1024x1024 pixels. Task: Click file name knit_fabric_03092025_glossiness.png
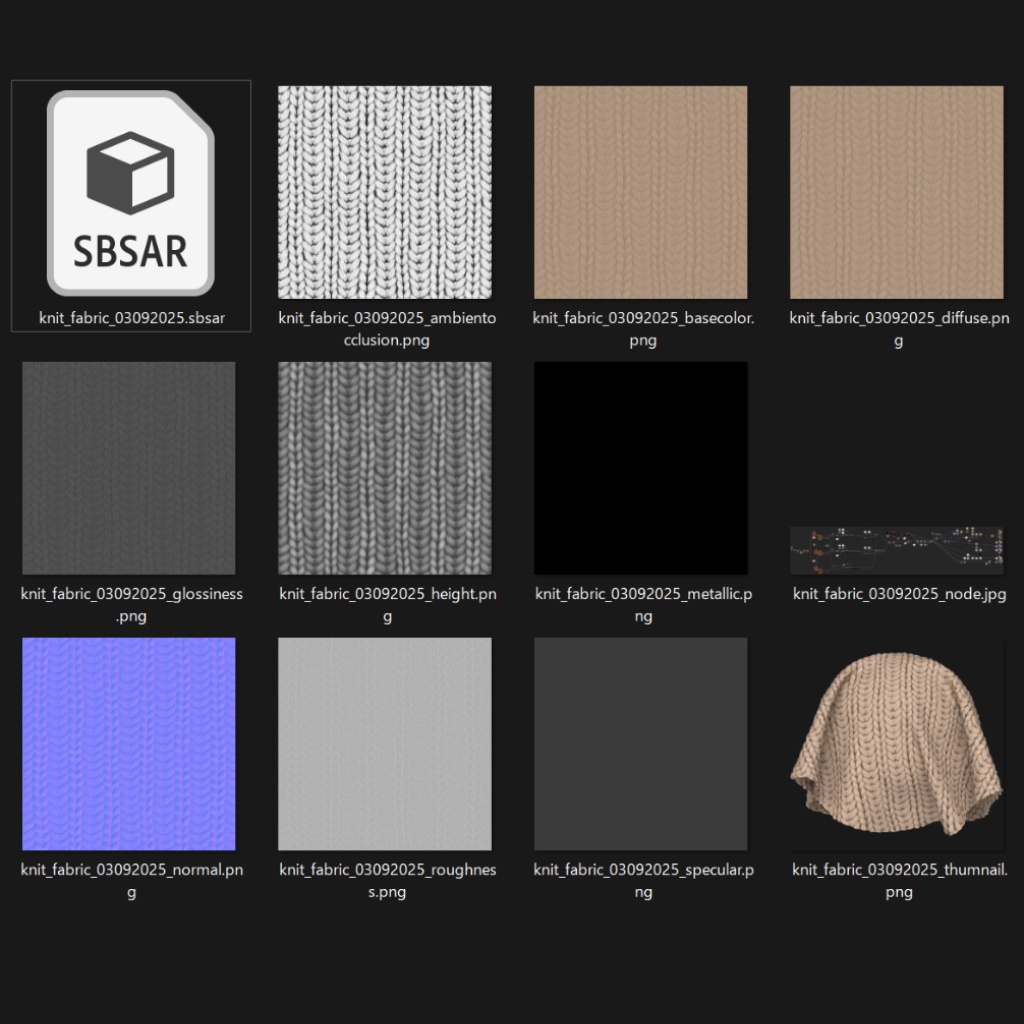point(131,605)
